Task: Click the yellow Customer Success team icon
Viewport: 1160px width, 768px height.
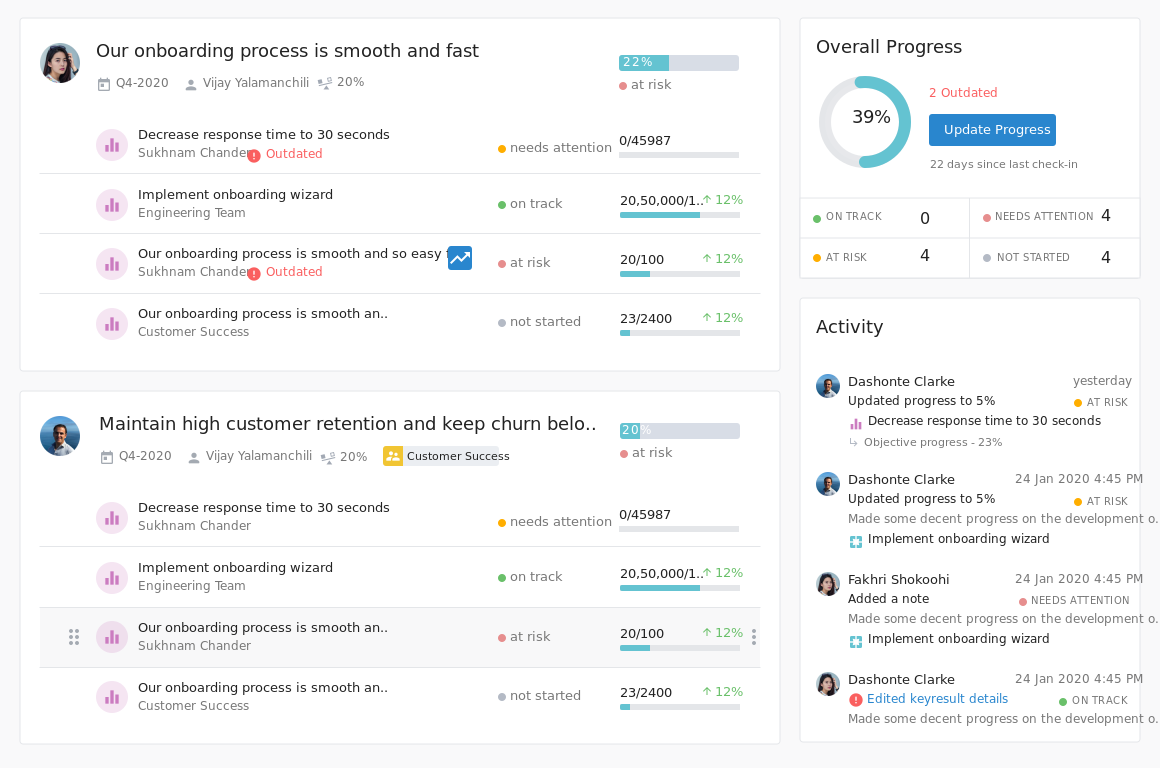Action: (x=393, y=456)
